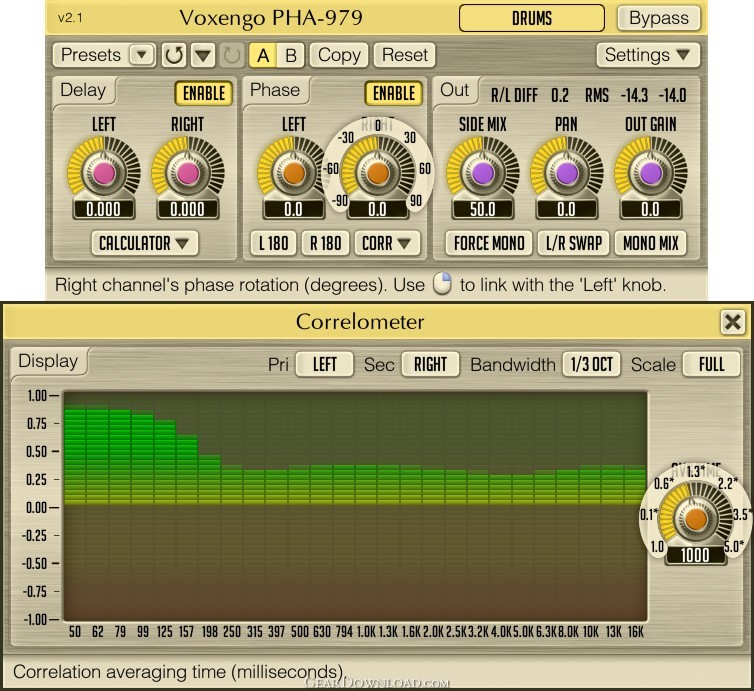Click the 16K frequency band label
Screen dimensions: 754x691
636,631
